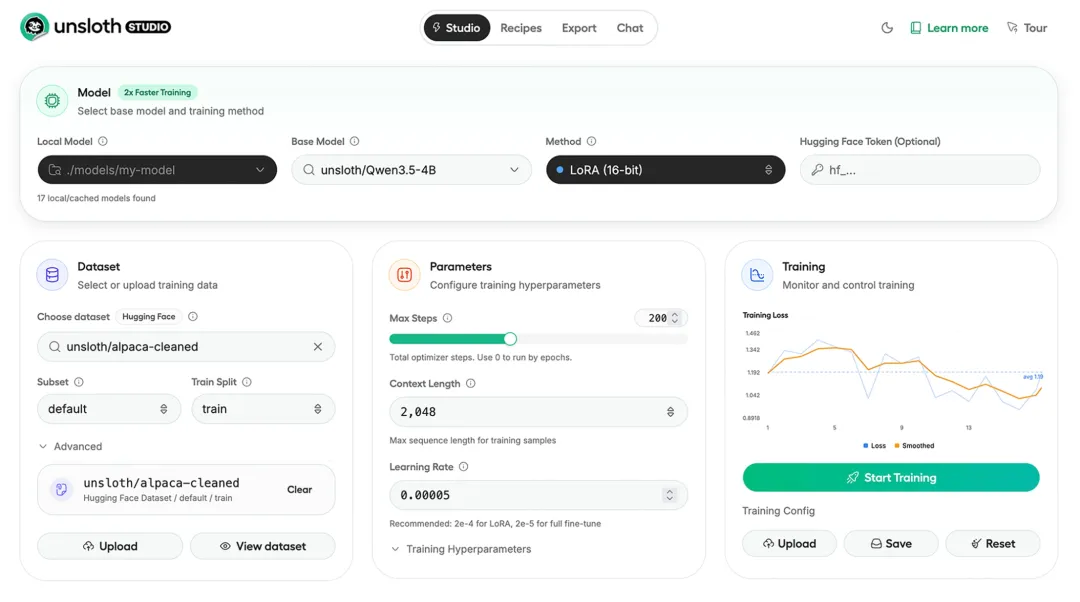The image size is (1080, 602).
Task: Click the Training chart icon
Action: point(757,275)
